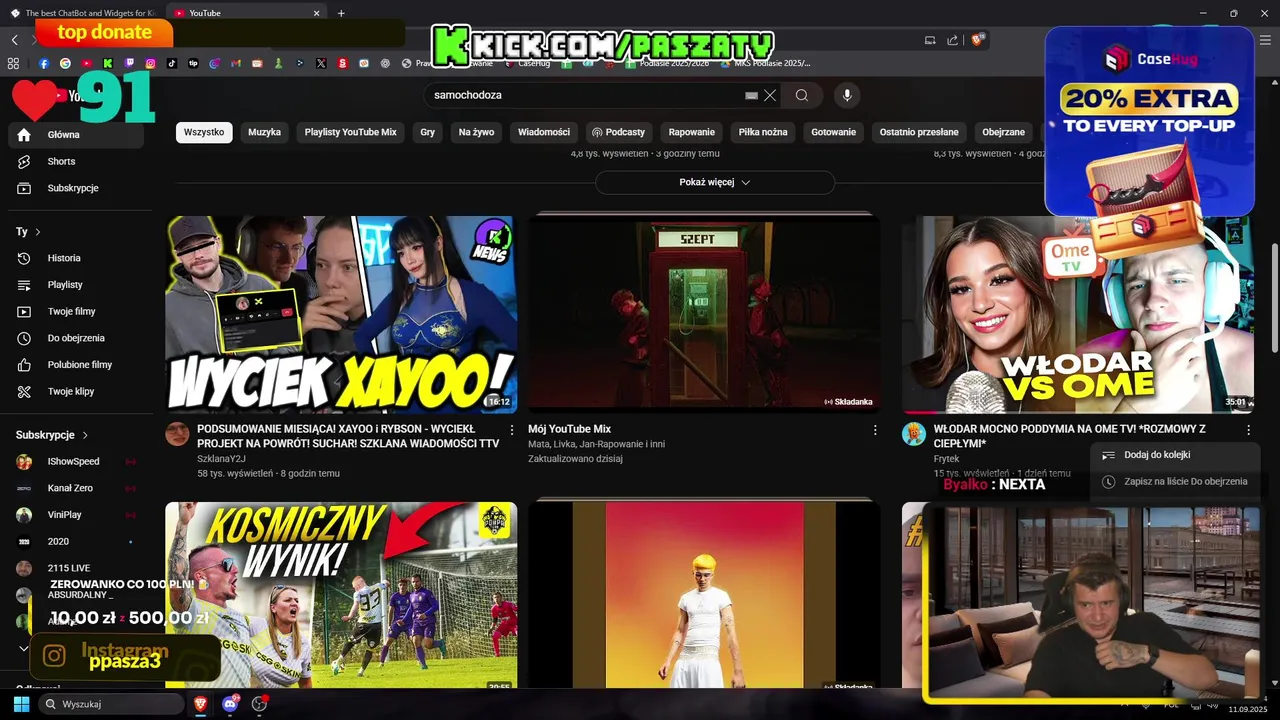The image size is (1280, 720).
Task: Open Do obejrzenia watch later list
Action: point(76,338)
